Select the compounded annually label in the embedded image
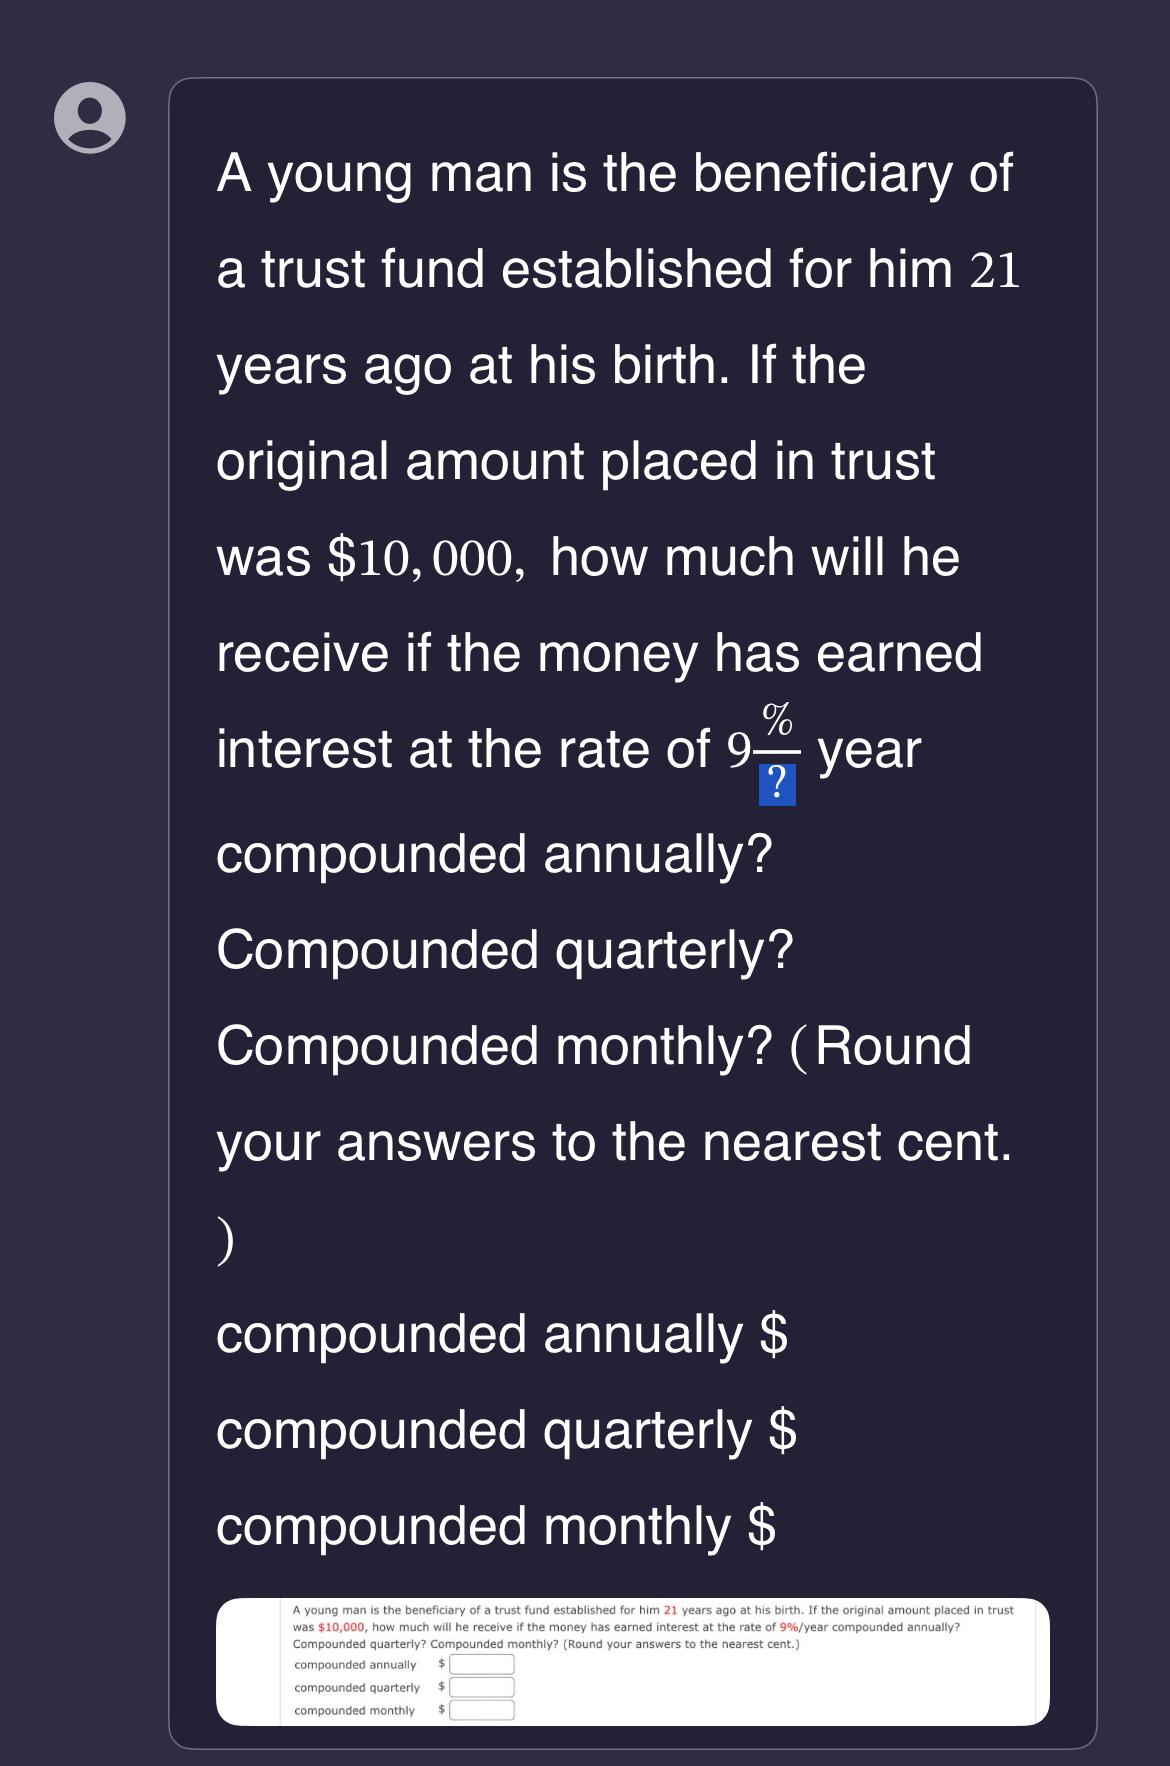This screenshot has height=1766, width=1170. click(355, 1663)
